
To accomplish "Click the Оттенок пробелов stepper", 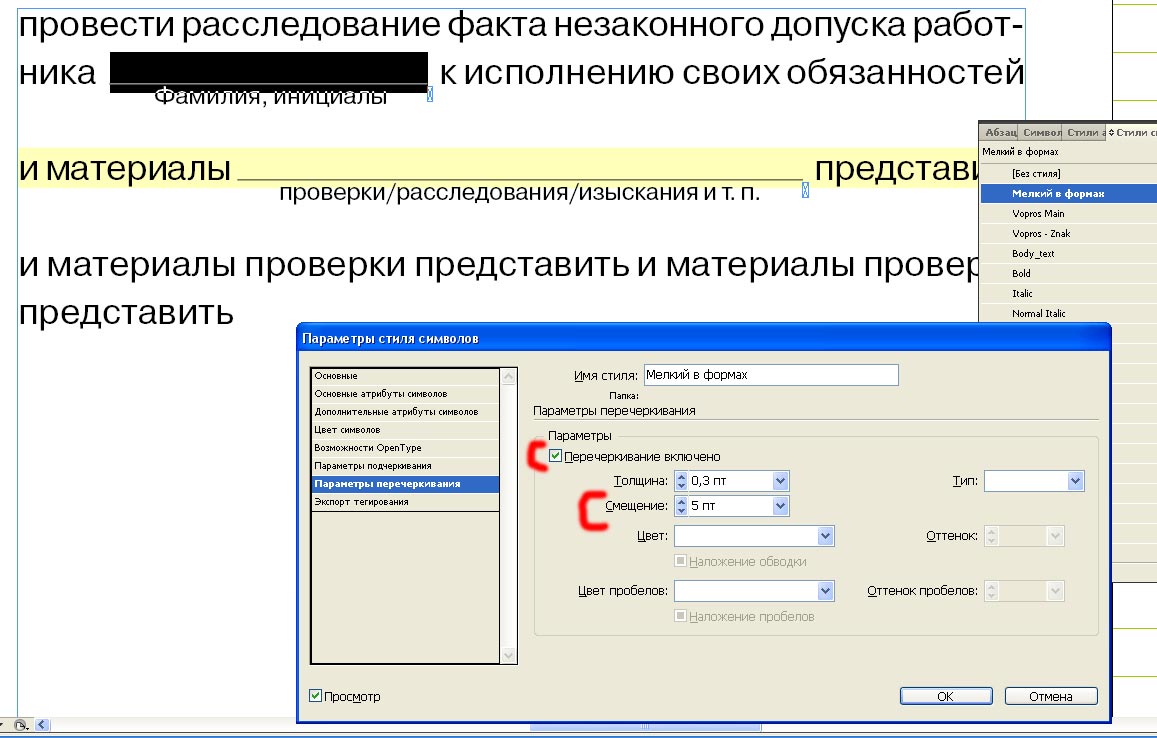I will (992, 590).
